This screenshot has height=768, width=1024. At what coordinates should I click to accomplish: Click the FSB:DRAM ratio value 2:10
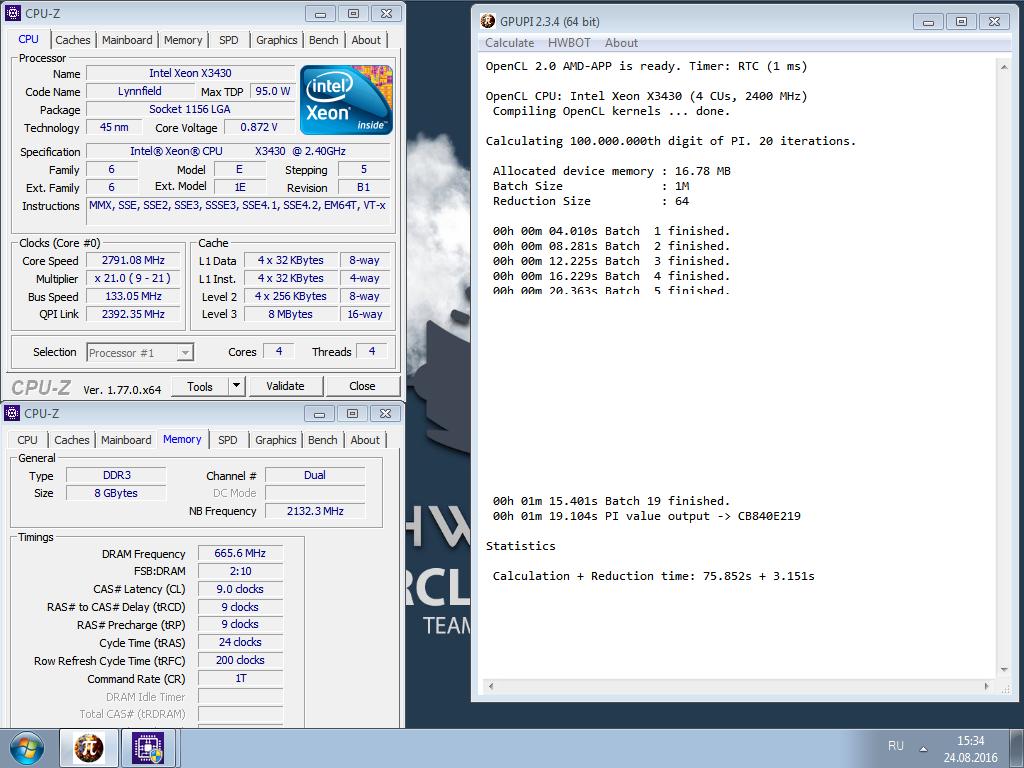240,571
